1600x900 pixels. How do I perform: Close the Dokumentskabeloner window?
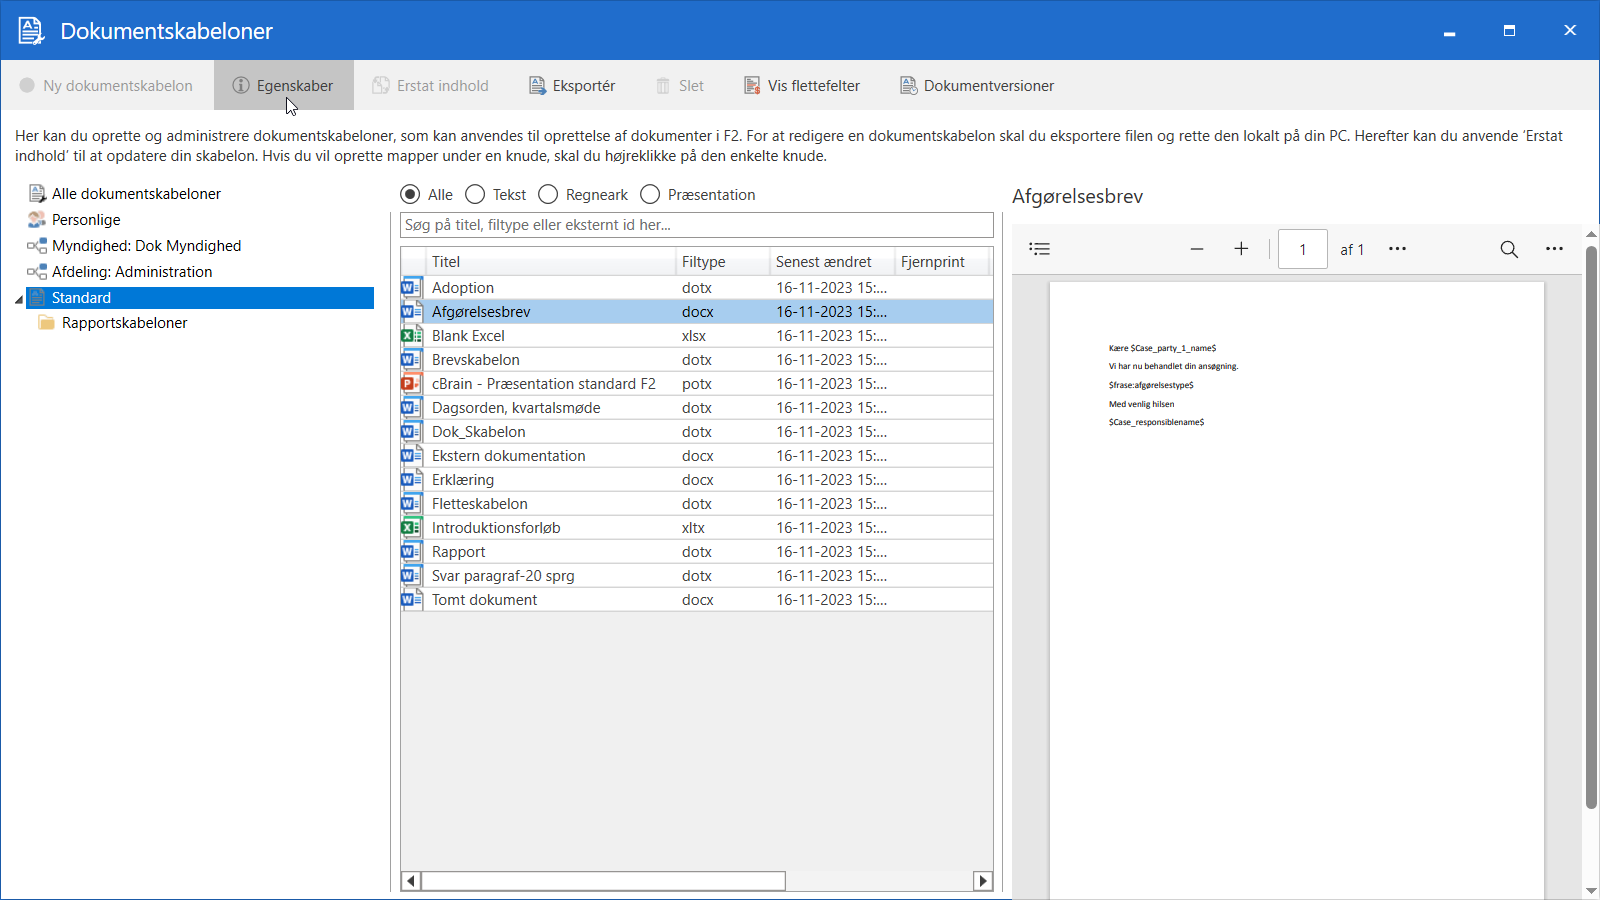pos(1570,31)
